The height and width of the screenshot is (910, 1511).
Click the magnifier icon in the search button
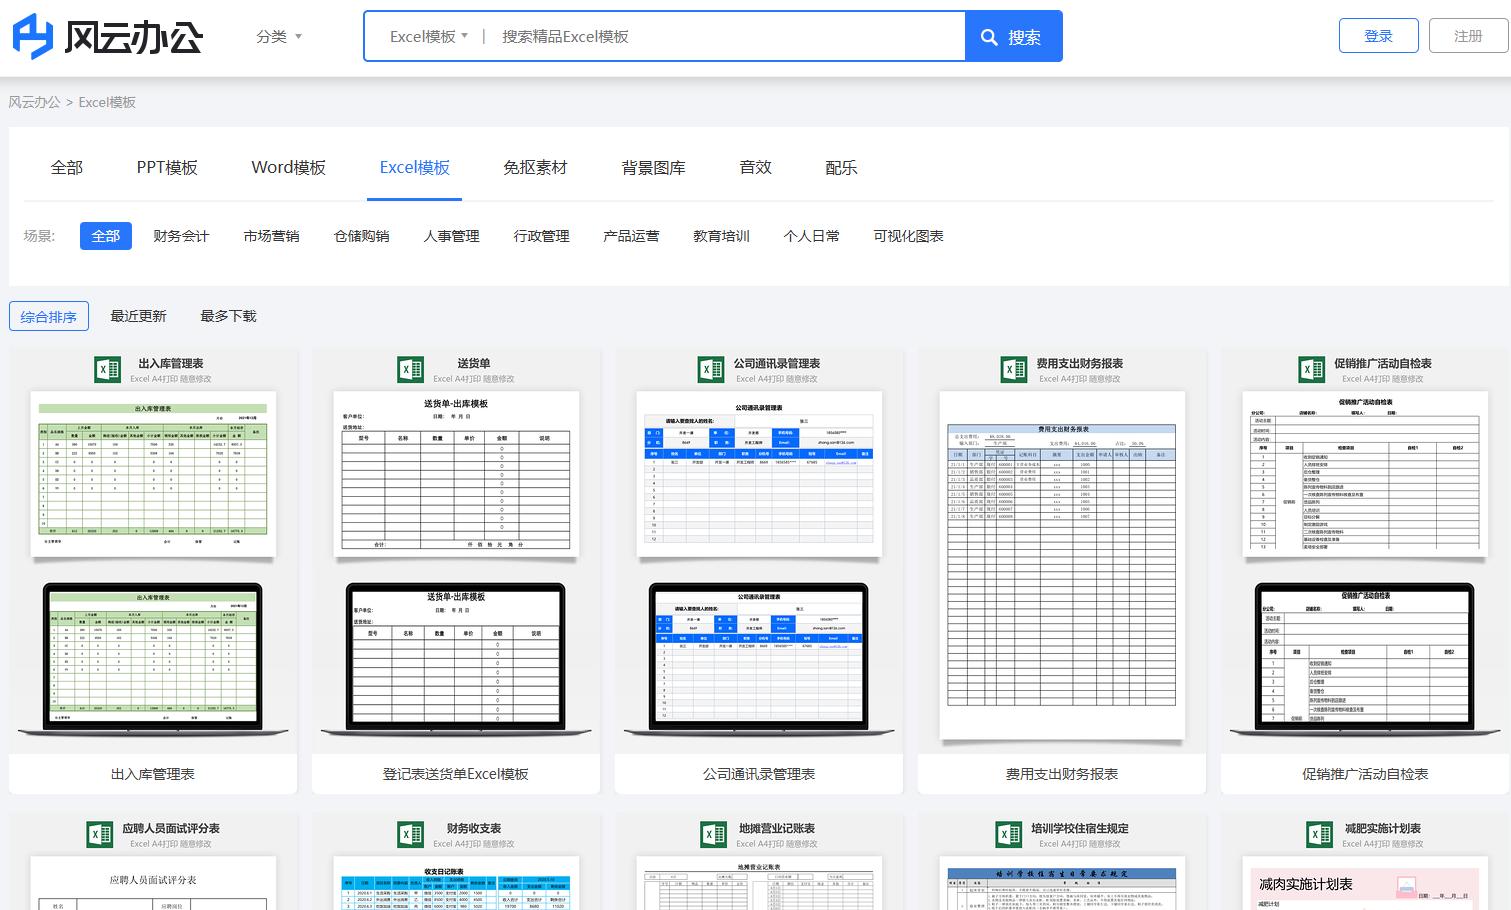tap(990, 36)
